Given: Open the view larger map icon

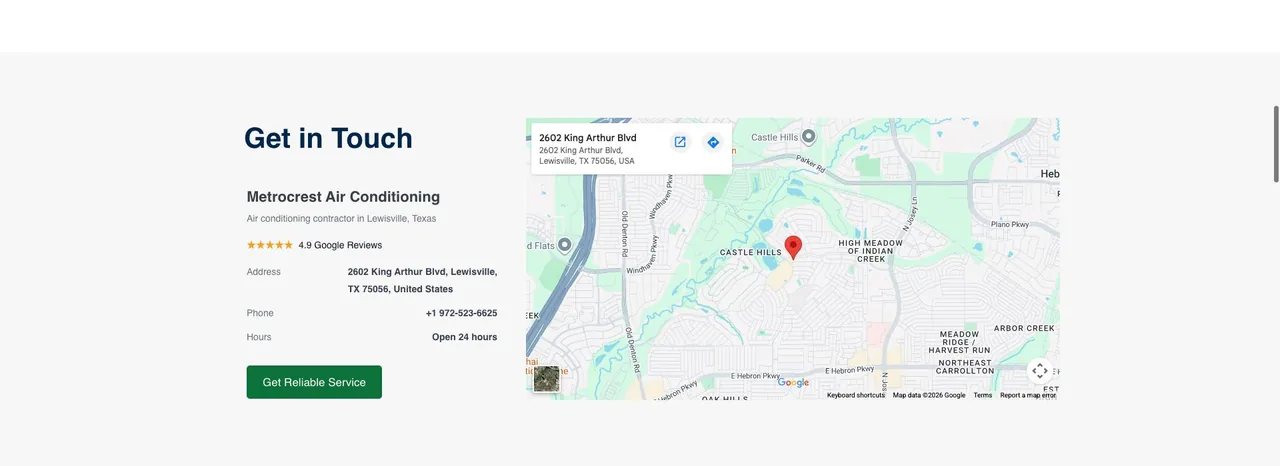Looking at the screenshot, I should [680, 142].
